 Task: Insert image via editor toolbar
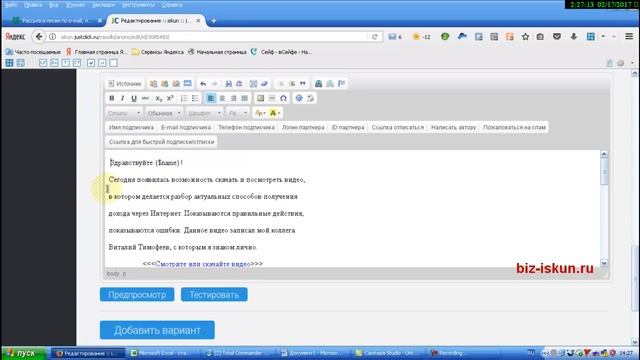(260, 98)
